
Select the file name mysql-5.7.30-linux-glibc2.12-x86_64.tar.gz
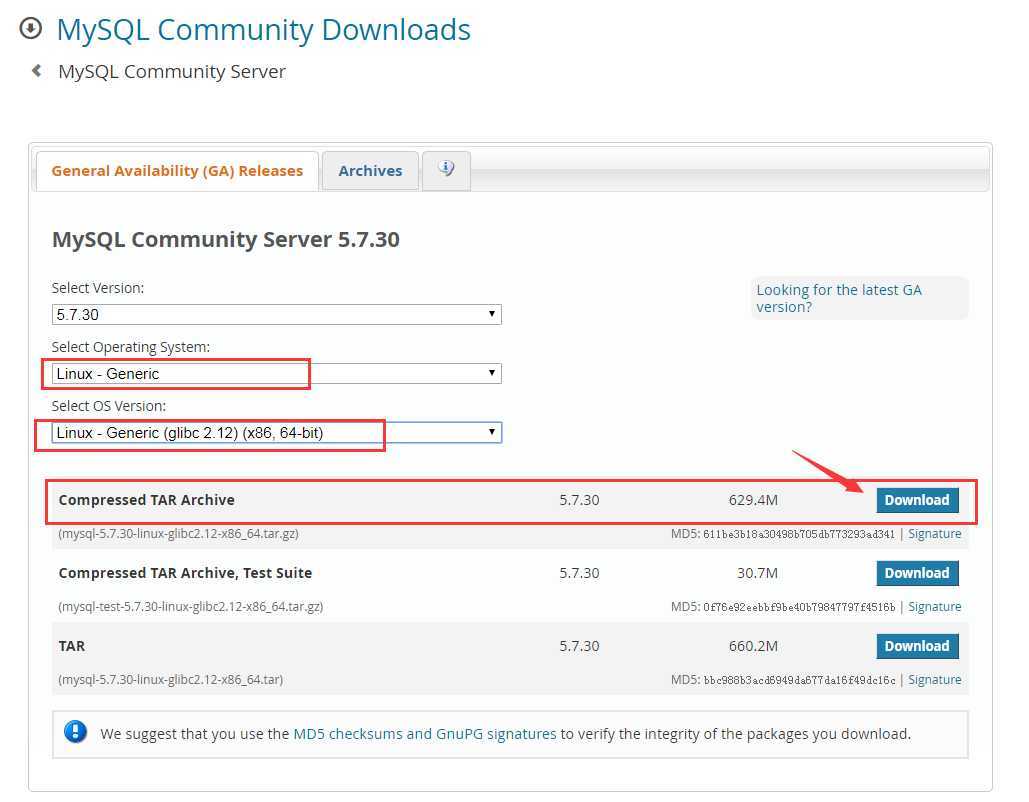(x=178, y=534)
